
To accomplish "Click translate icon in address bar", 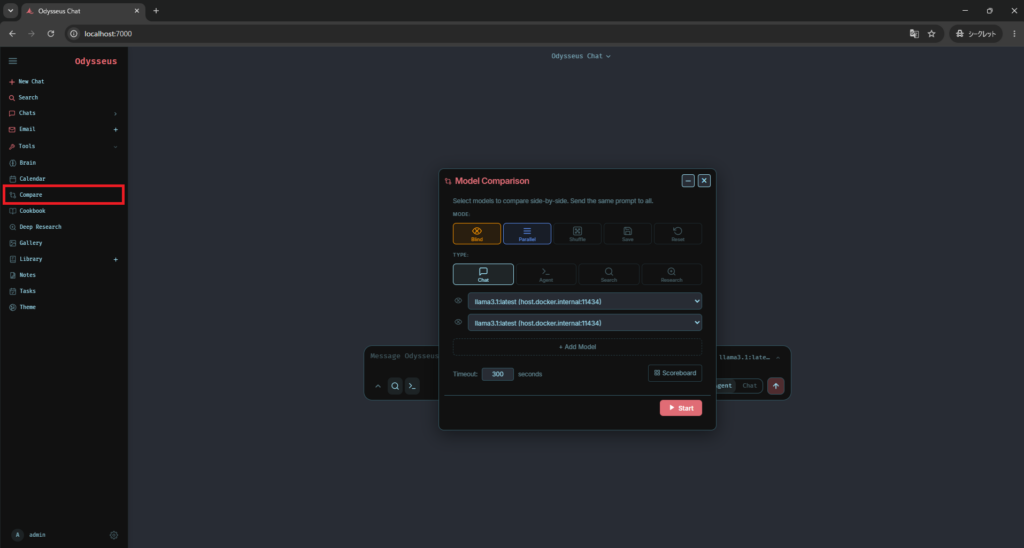I will tap(914, 34).
